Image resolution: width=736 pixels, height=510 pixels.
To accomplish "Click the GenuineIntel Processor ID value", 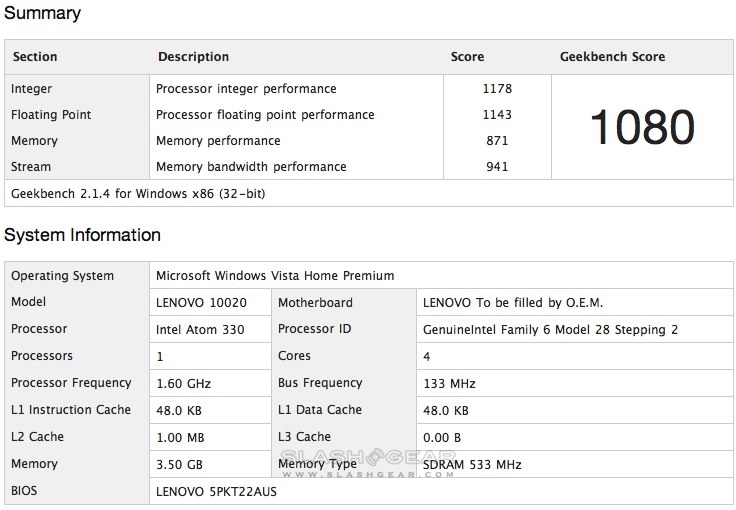I will [551, 329].
